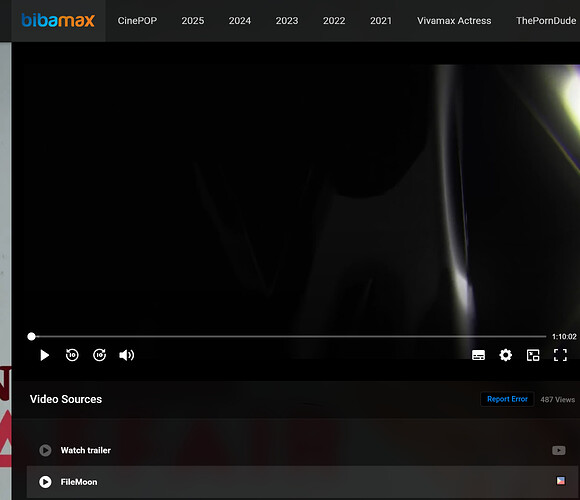This screenshot has width=580, height=500.
Task: Open the 2023 category
Action: 287,21
